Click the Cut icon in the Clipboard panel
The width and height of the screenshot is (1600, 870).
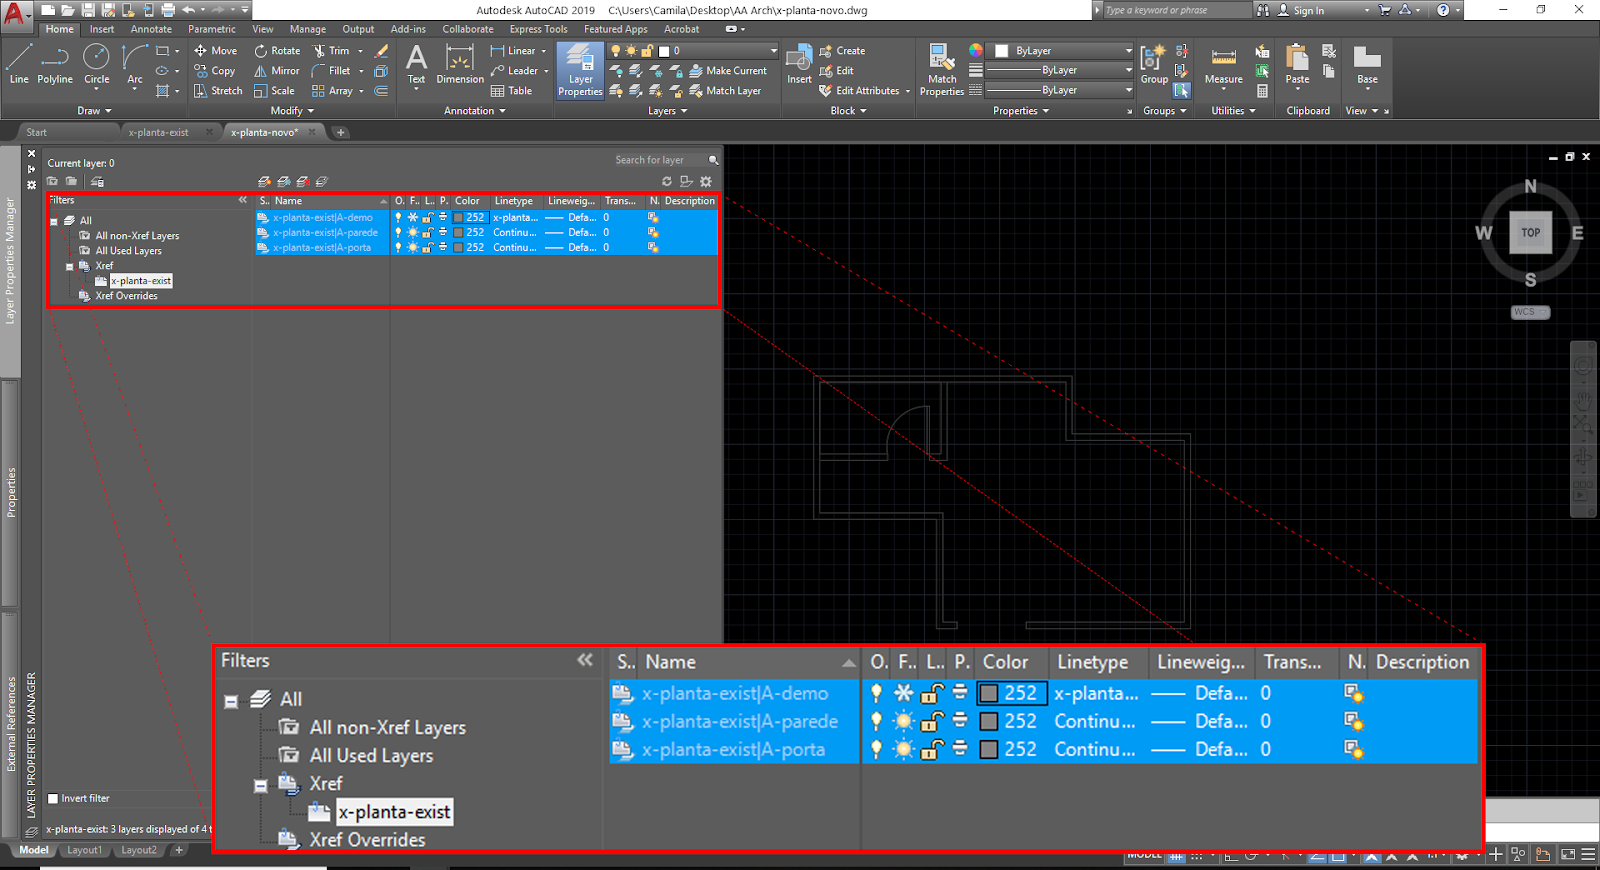coord(1328,51)
